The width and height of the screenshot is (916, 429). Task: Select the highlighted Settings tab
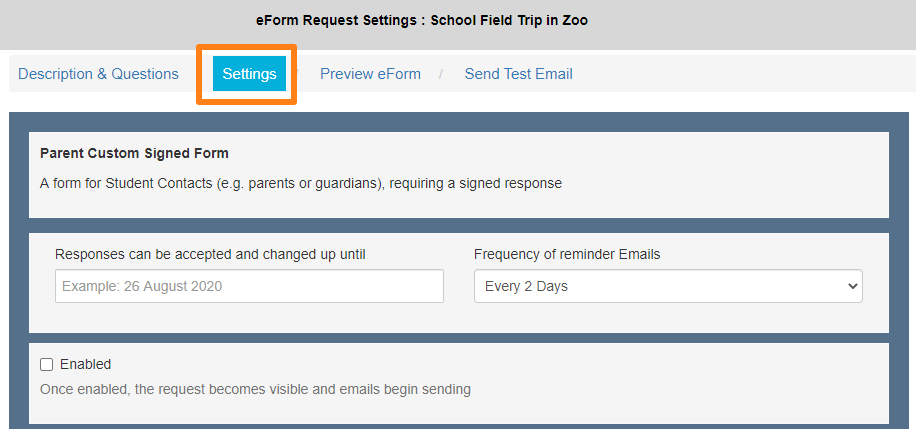point(249,74)
